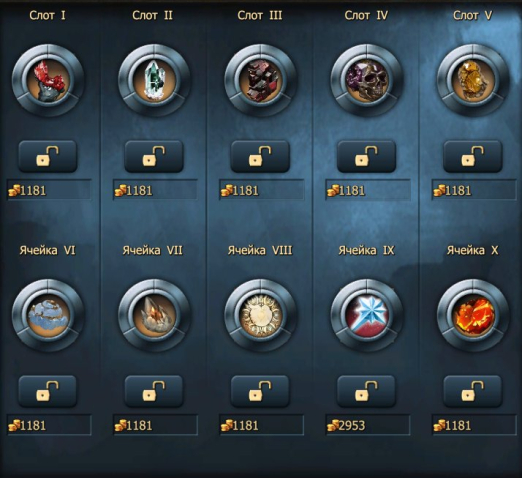
Task: Click the Слот IV header label
Action: pyautogui.click(x=366, y=15)
